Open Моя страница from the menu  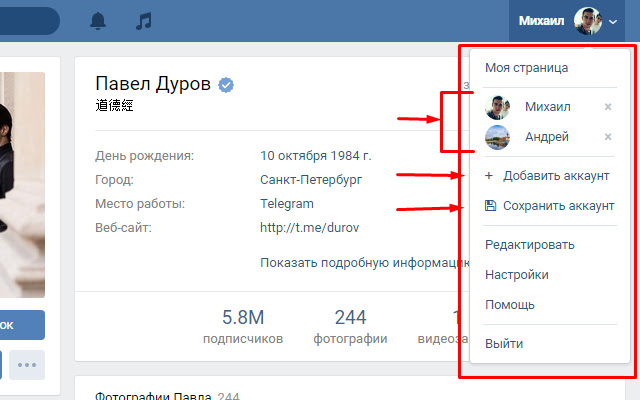click(x=526, y=68)
